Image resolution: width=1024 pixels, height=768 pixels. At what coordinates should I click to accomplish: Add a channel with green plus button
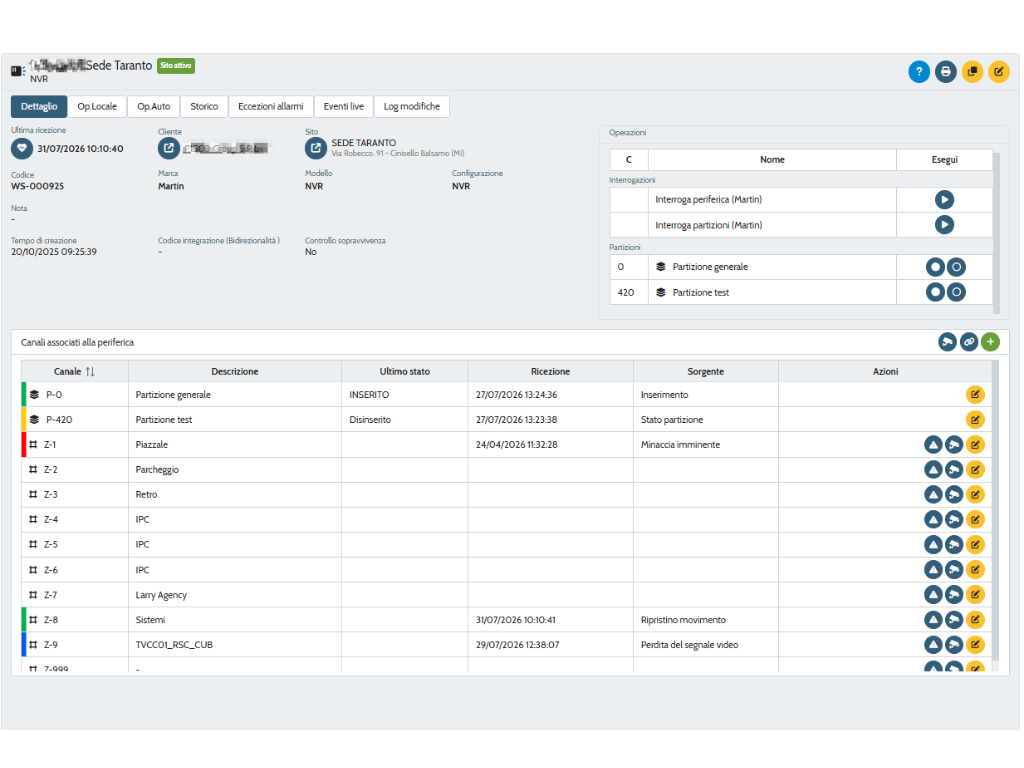tap(990, 342)
